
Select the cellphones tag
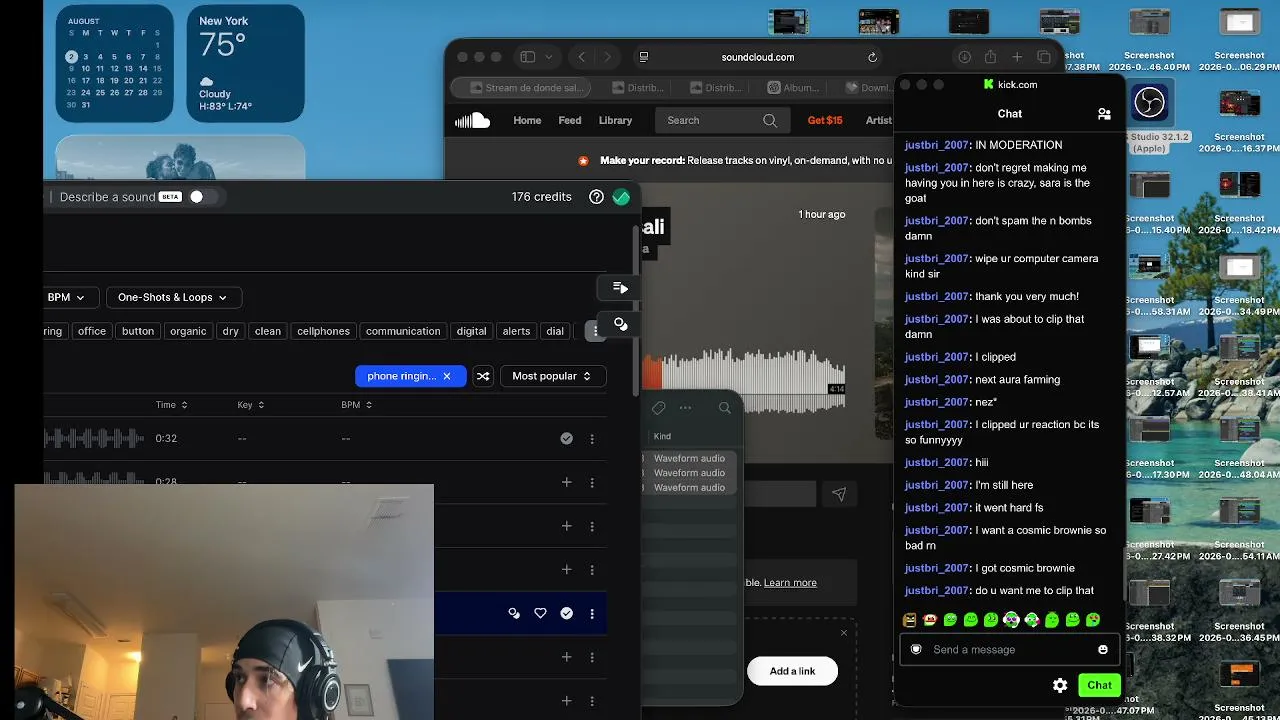coord(324,331)
